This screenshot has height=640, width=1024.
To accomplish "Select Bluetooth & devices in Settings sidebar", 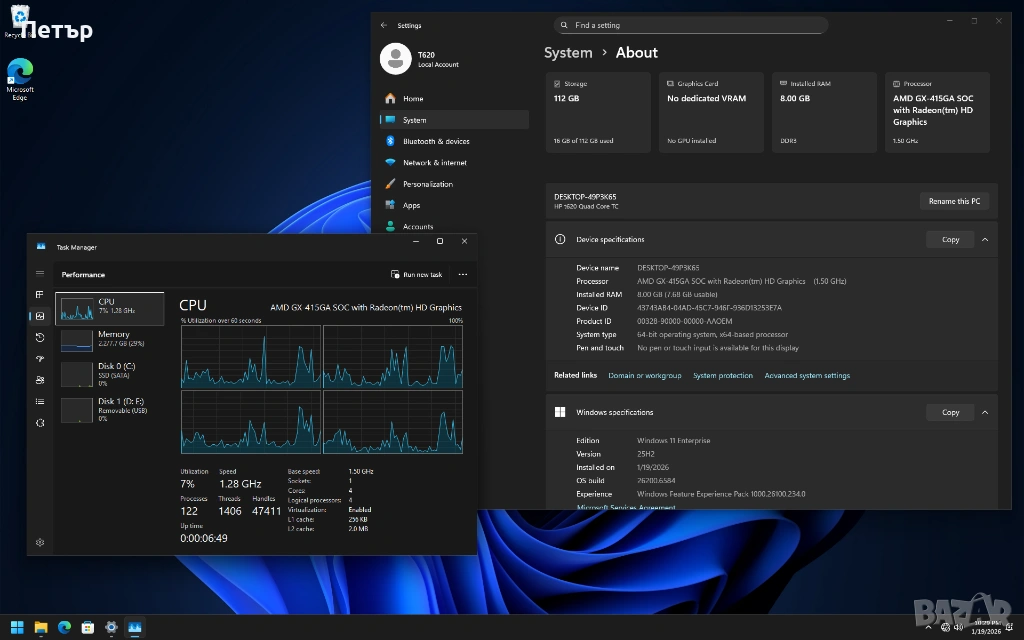I will pyautogui.click(x=435, y=141).
